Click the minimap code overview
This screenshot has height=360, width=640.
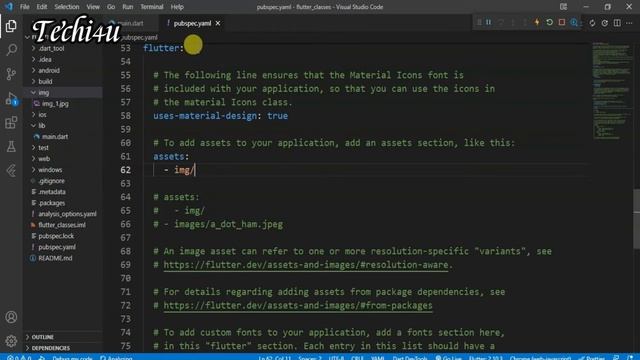tap(612, 90)
